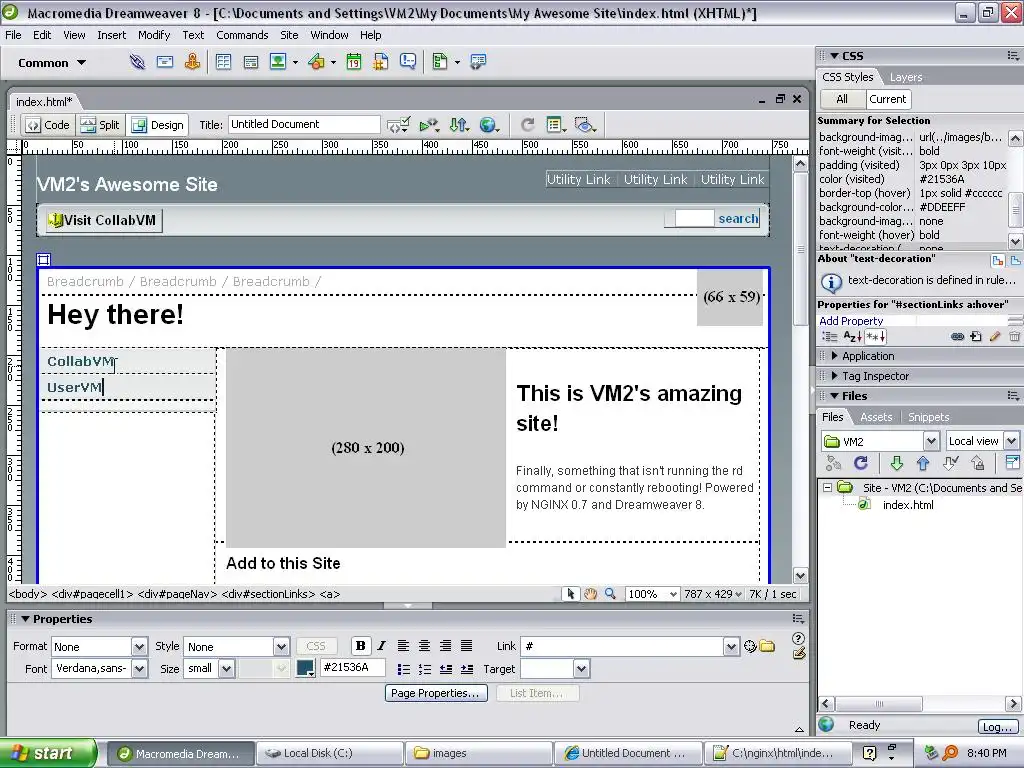This screenshot has width=1024, height=768.
Task: Open the Modify menu
Action: (x=154, y=35)
